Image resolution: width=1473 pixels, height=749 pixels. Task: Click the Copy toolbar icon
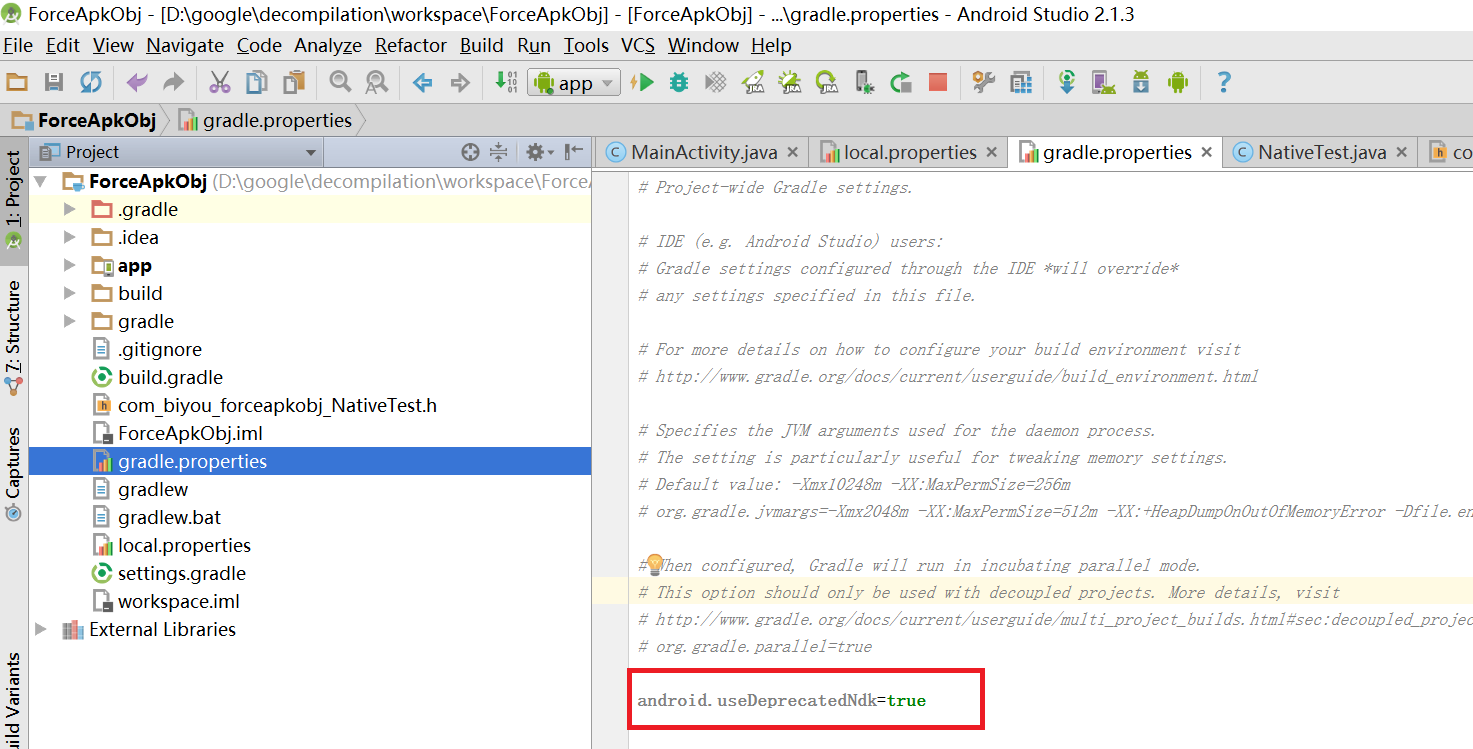(x=257, y=82)
